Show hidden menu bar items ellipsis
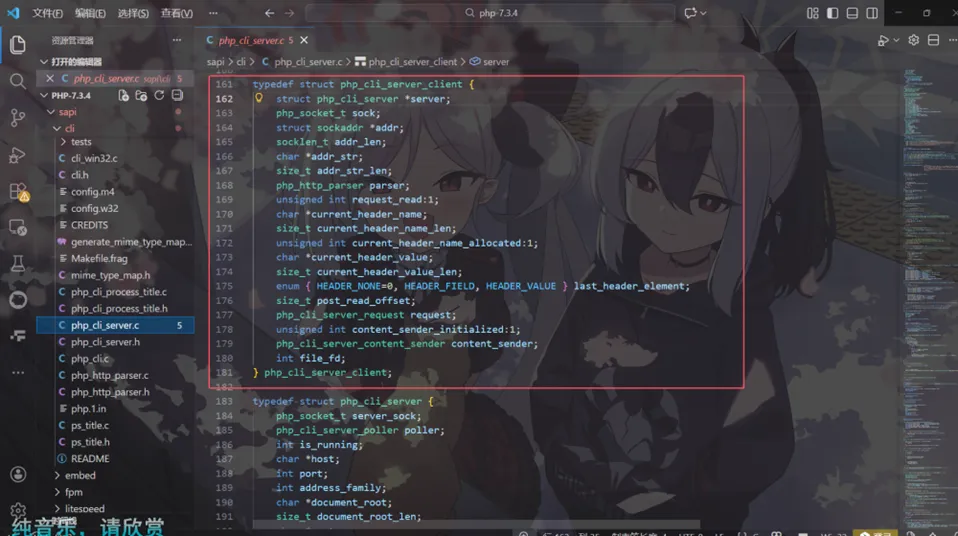958x536 pixels. [213, 13]
